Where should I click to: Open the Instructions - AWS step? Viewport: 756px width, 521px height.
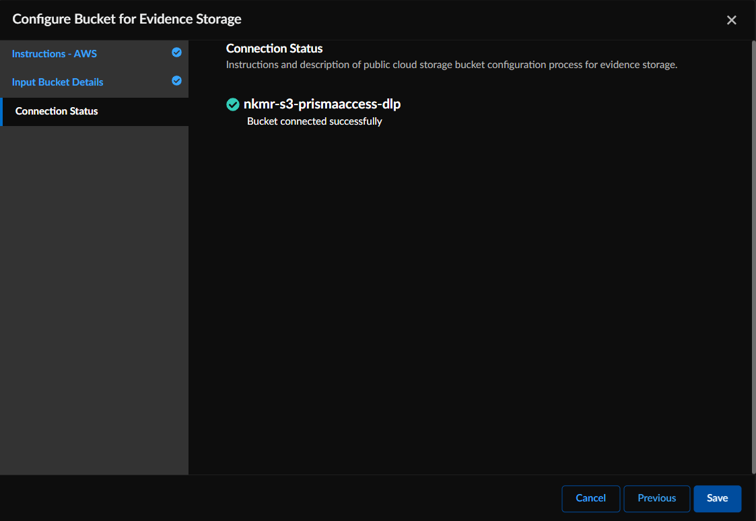pos(54,53)
